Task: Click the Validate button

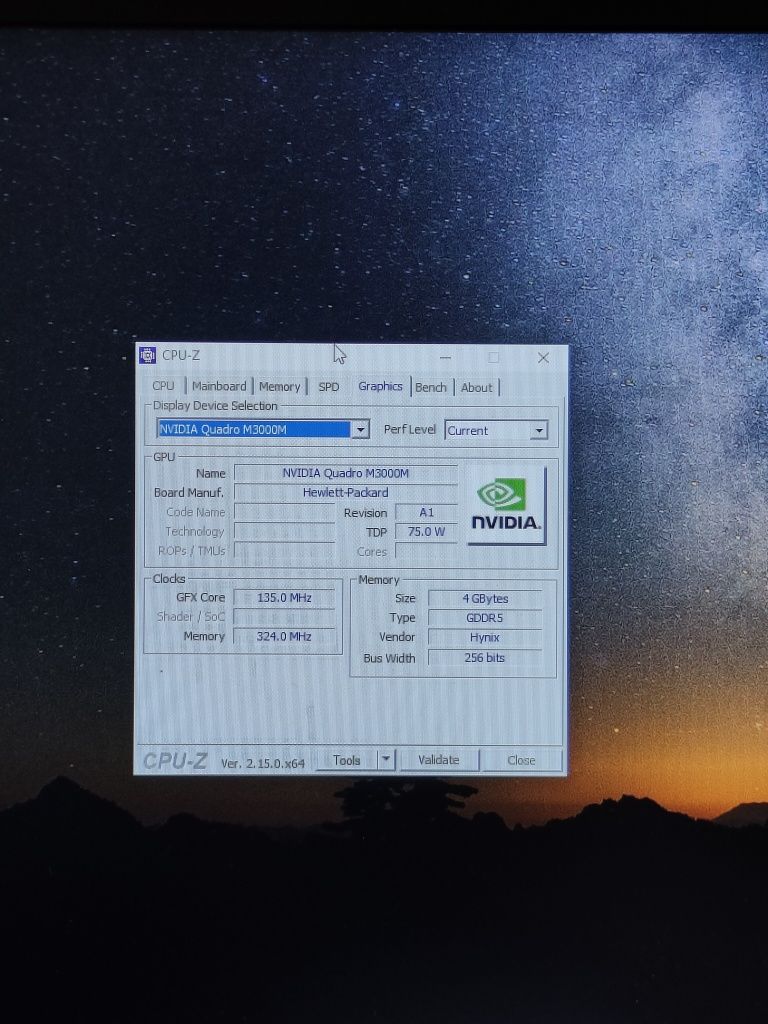Action: [x=439, y=760]
